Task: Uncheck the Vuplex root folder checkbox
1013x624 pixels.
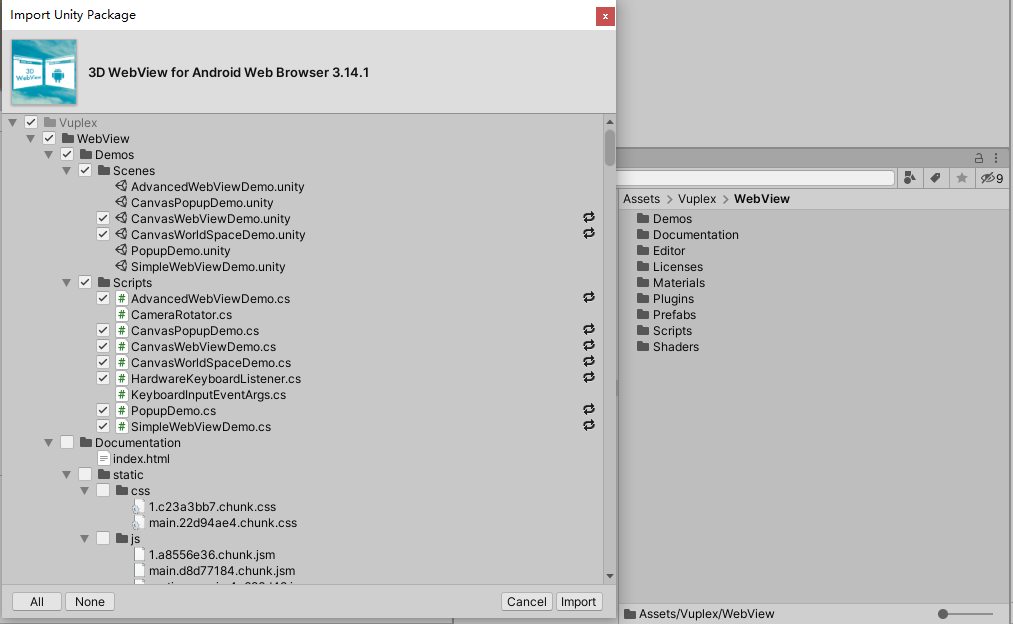Action: tap(31, 122)
